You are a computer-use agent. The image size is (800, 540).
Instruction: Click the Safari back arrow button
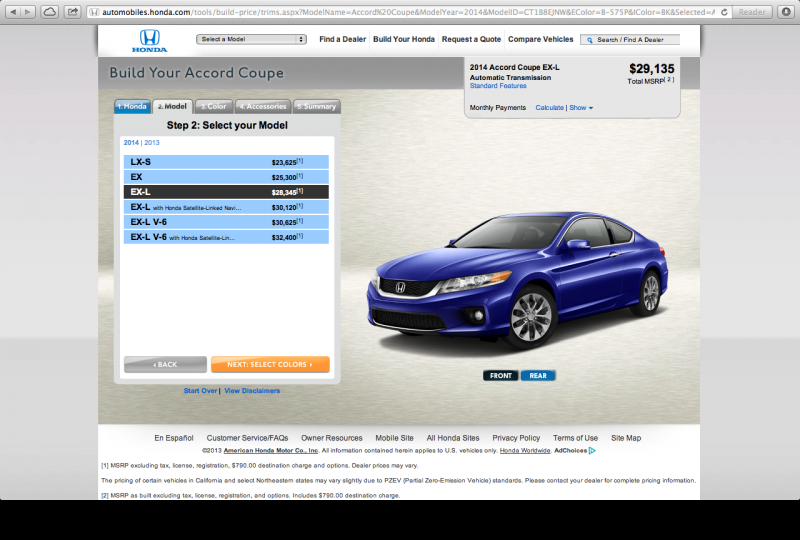(13, 12)
